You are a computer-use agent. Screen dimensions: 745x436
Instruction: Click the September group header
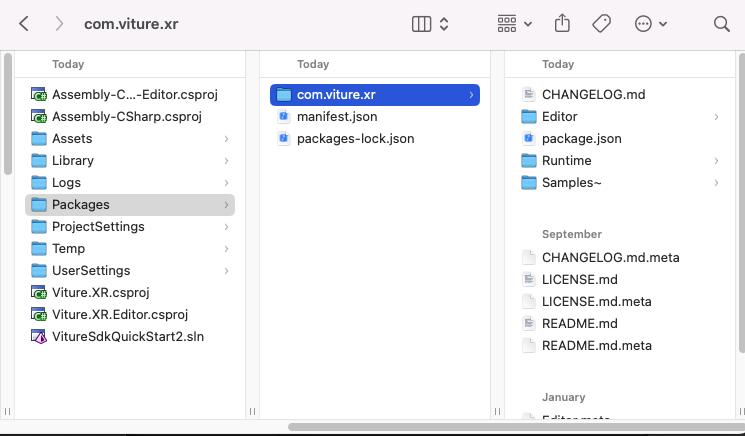click(x=572, y=234)
